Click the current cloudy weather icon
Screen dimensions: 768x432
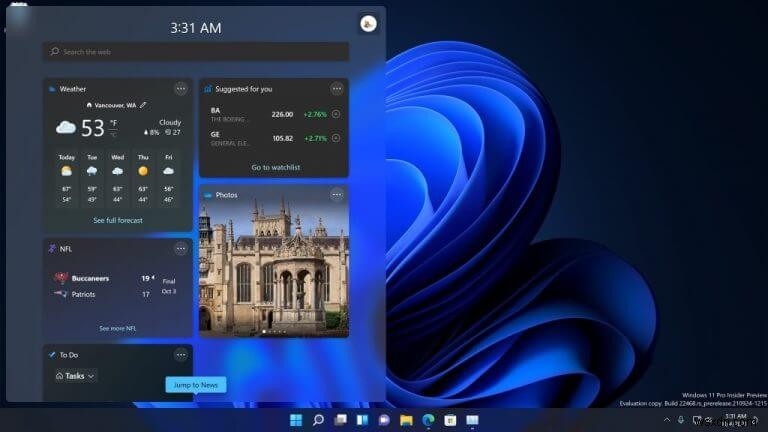click(66, 128)
